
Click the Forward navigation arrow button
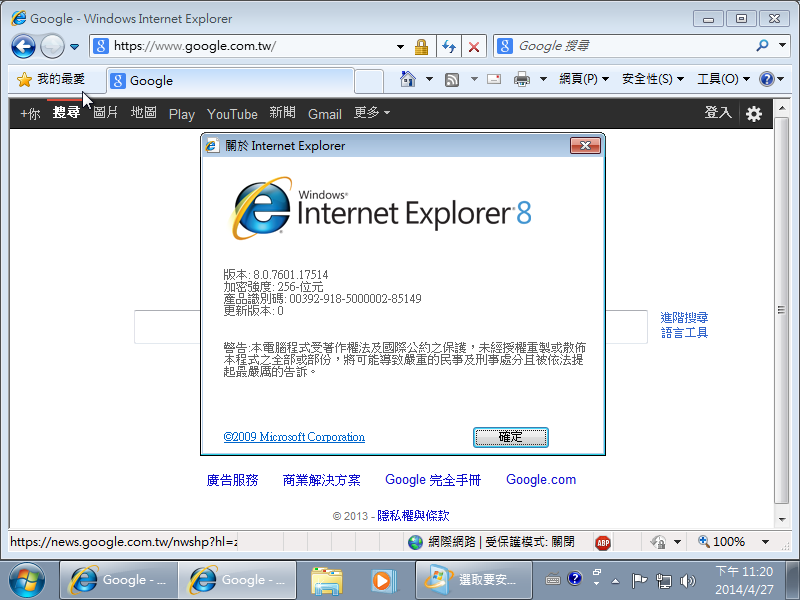coord(52,46)
